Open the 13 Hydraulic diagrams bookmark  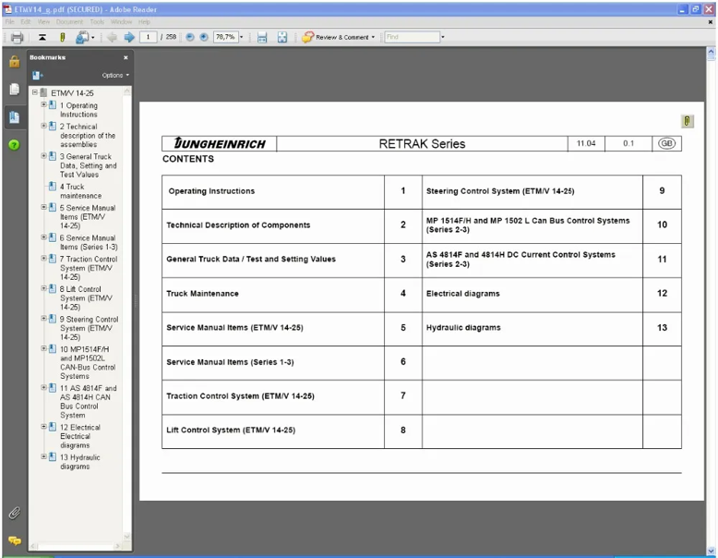(x=80, y=462)
